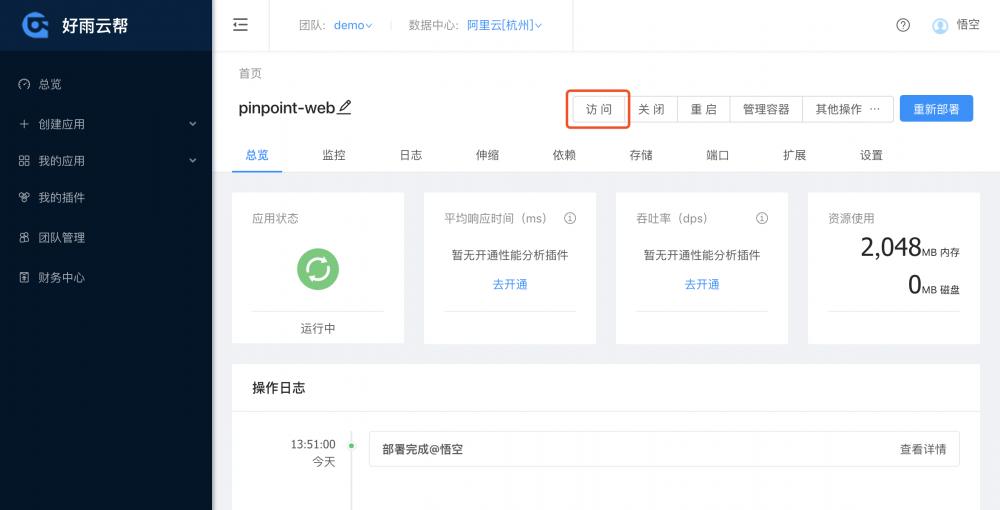Click the 访问 button

(599, 109)
